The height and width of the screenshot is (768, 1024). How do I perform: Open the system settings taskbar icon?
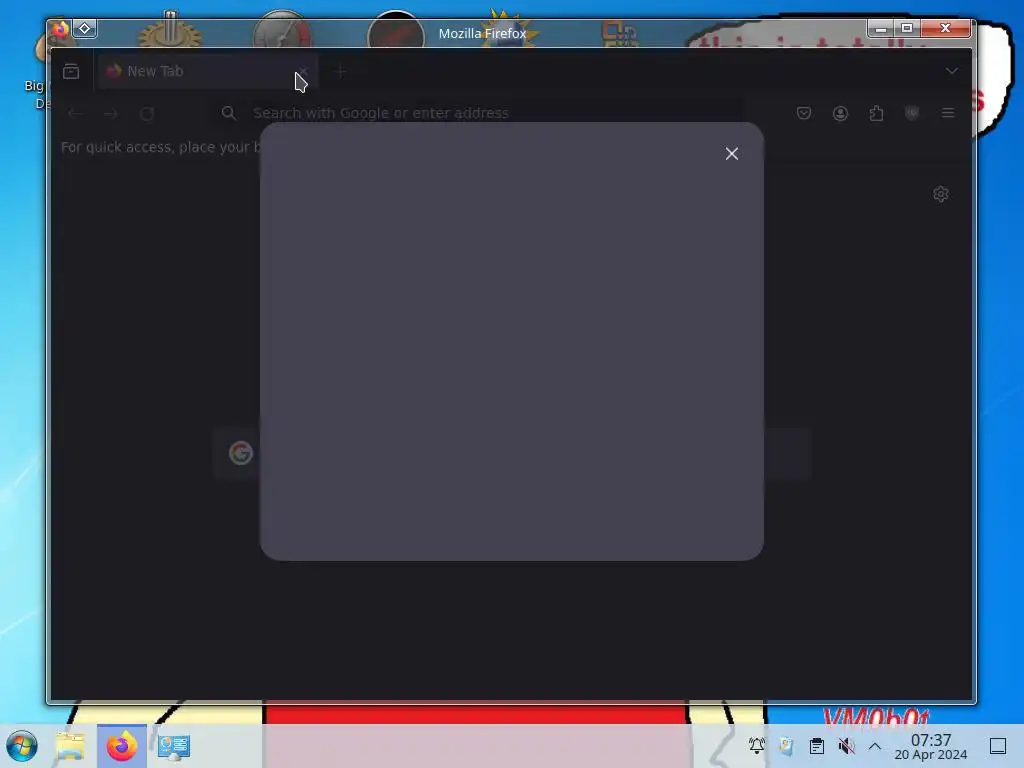[173, 746]
